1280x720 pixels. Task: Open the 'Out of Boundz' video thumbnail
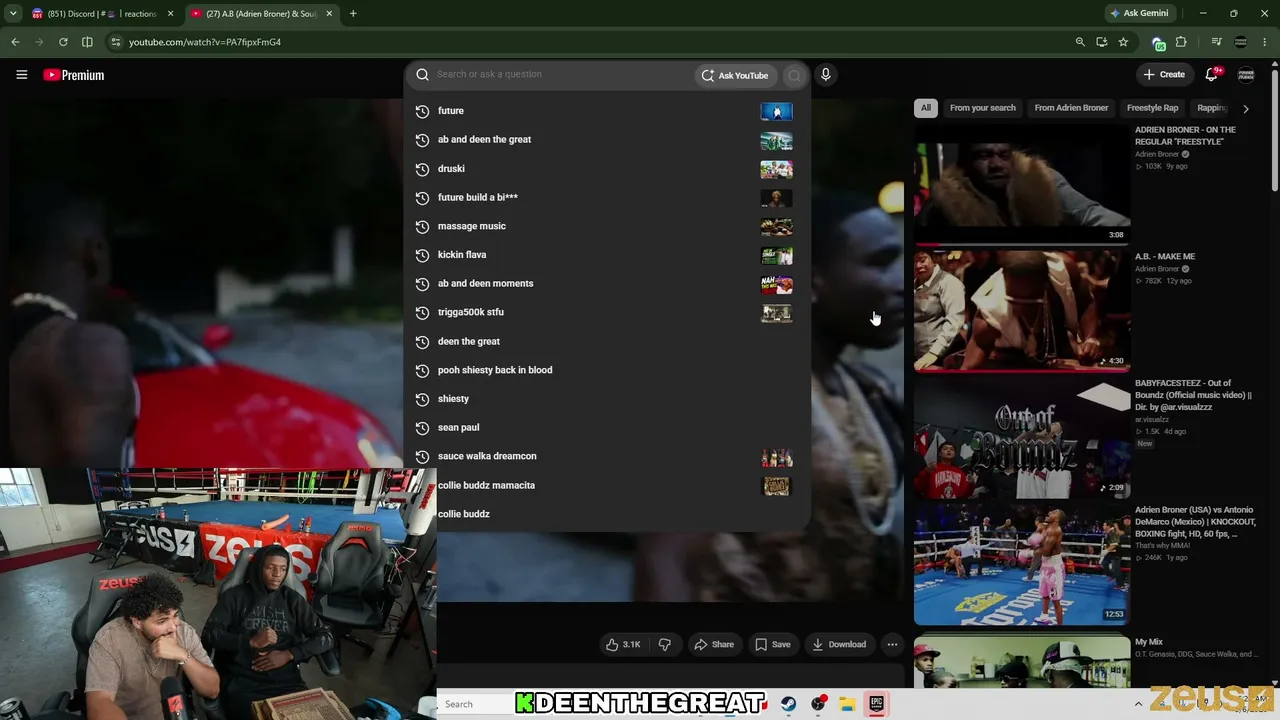point(1022,437)
